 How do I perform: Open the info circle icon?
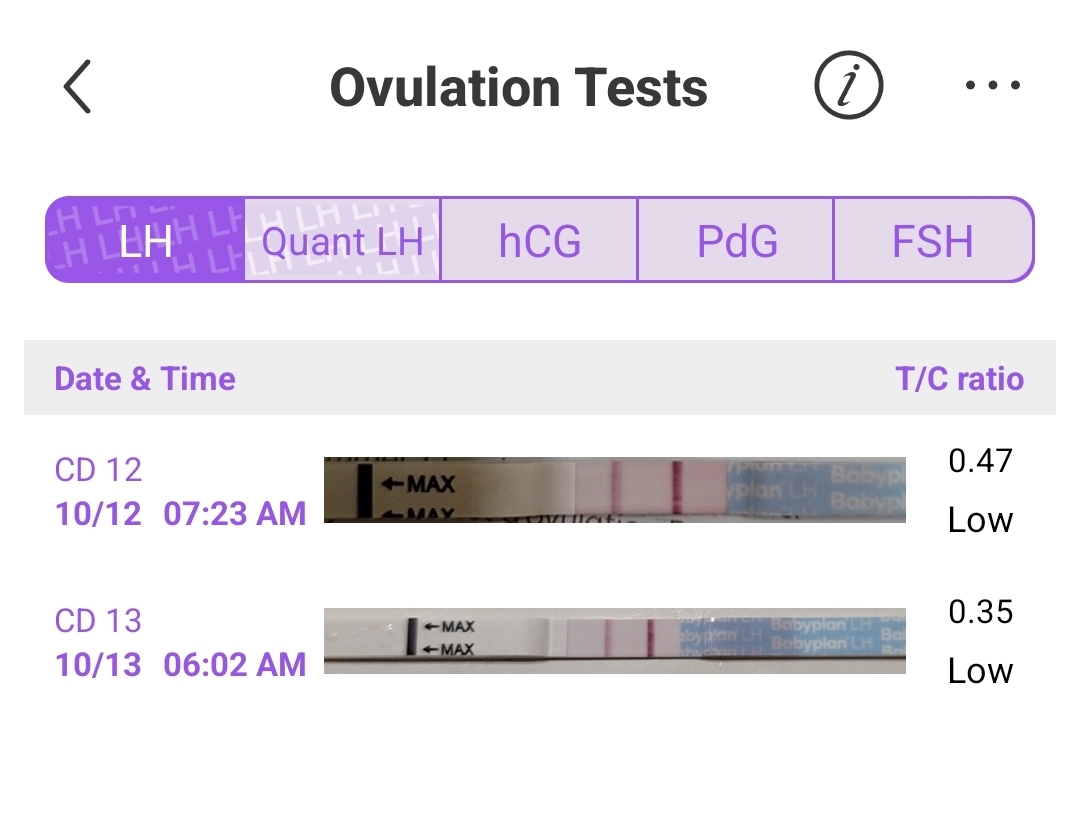(x=848, y=87)
